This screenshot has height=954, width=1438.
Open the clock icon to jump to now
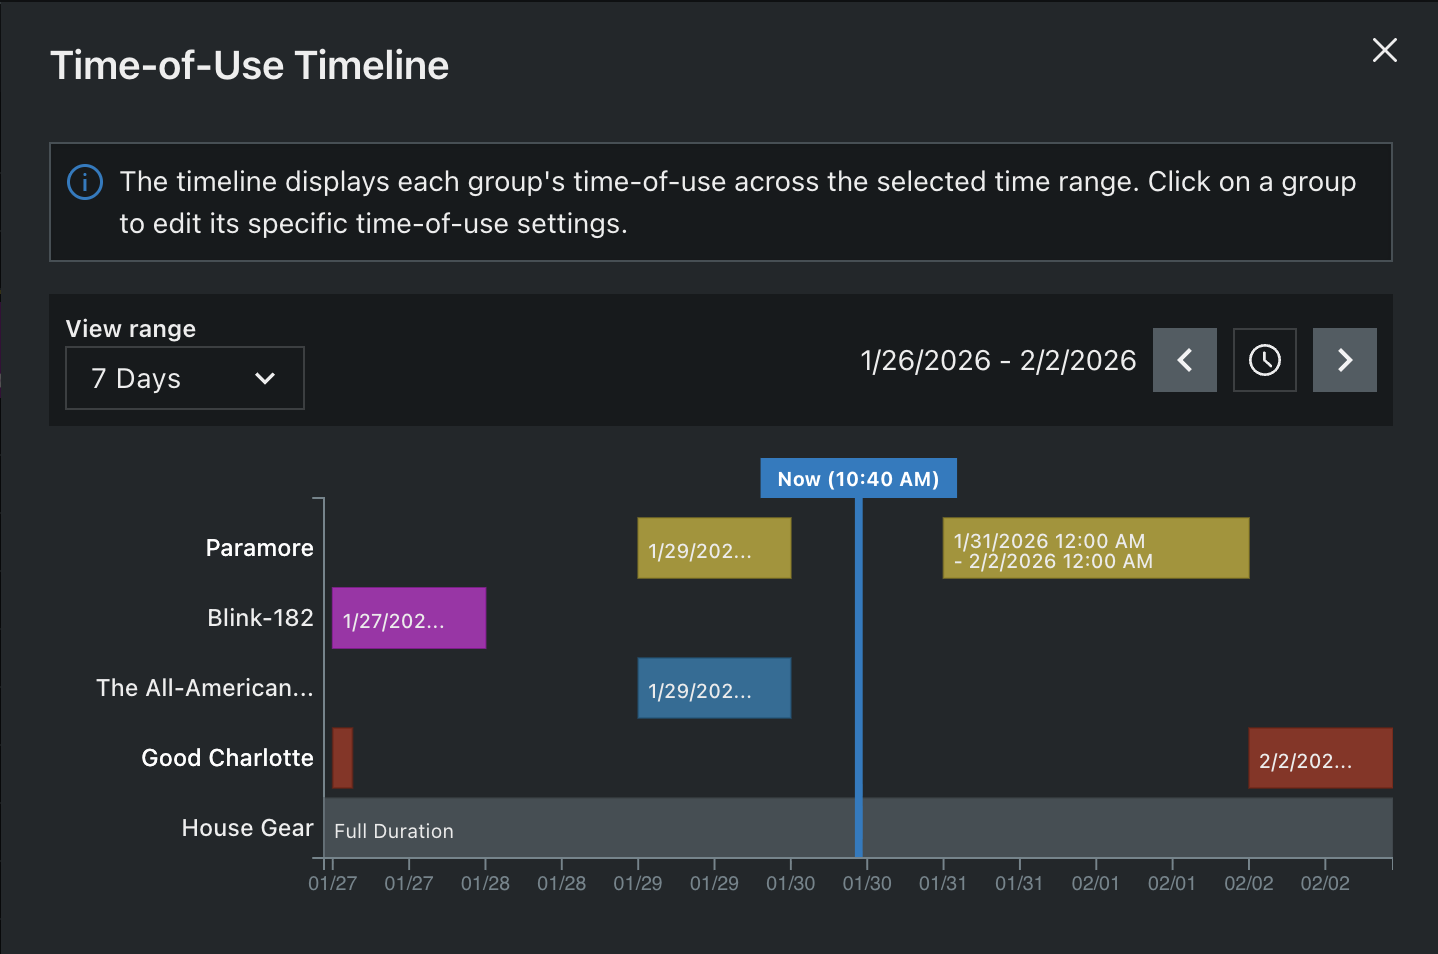point(1264,360)
